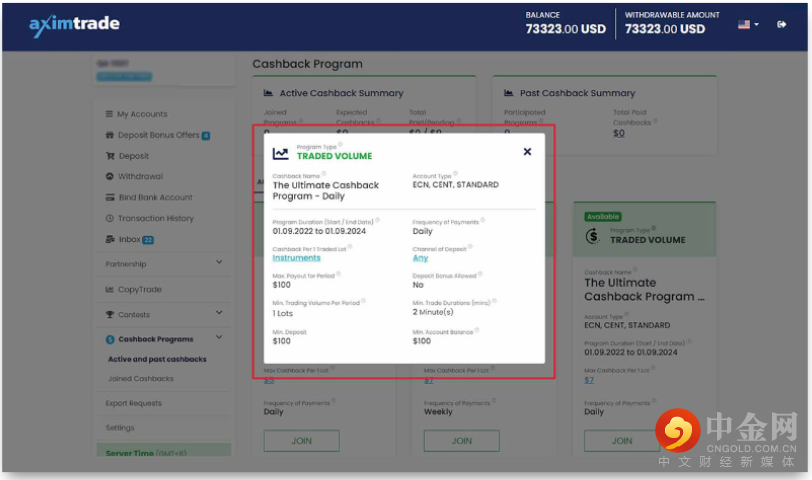Expand the Partnership menu chevron

pos(219,263)
